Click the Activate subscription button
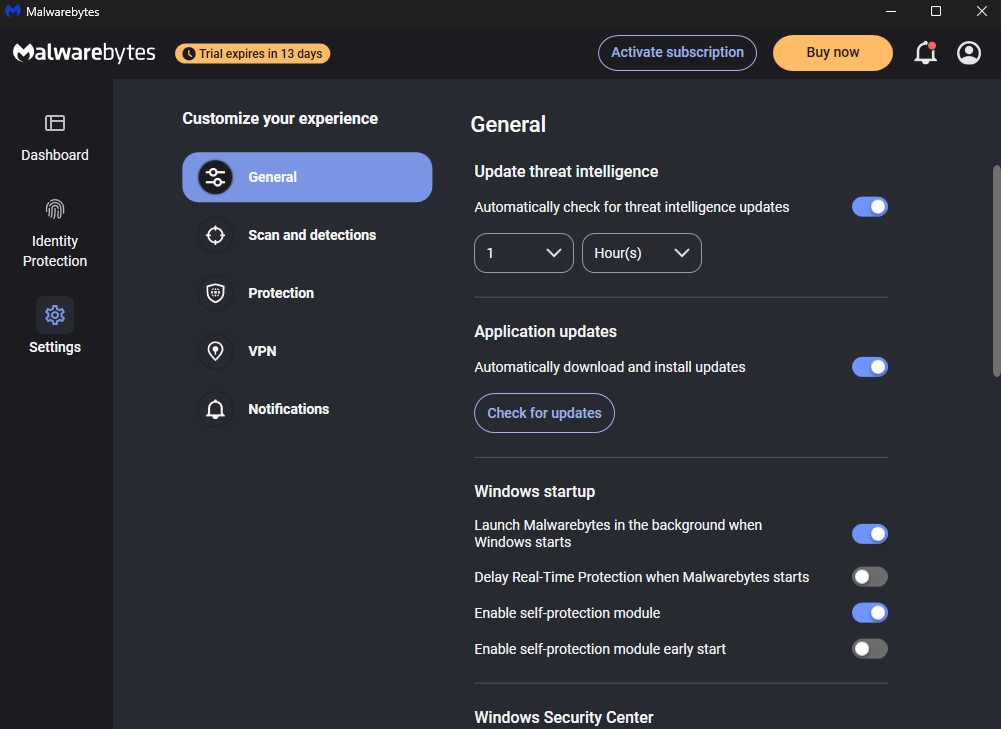Viewport: 1001px width, 729px height. 677,52
